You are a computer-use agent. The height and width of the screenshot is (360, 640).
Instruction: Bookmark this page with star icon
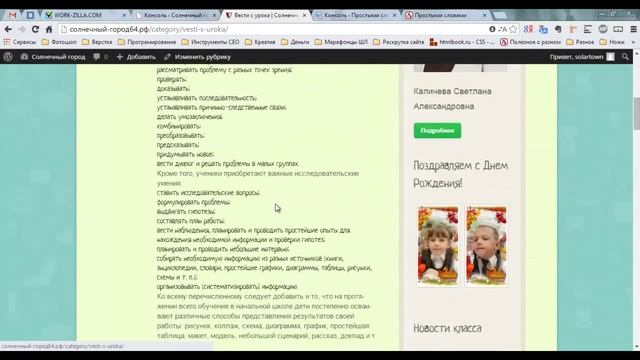tap(513, 29)
